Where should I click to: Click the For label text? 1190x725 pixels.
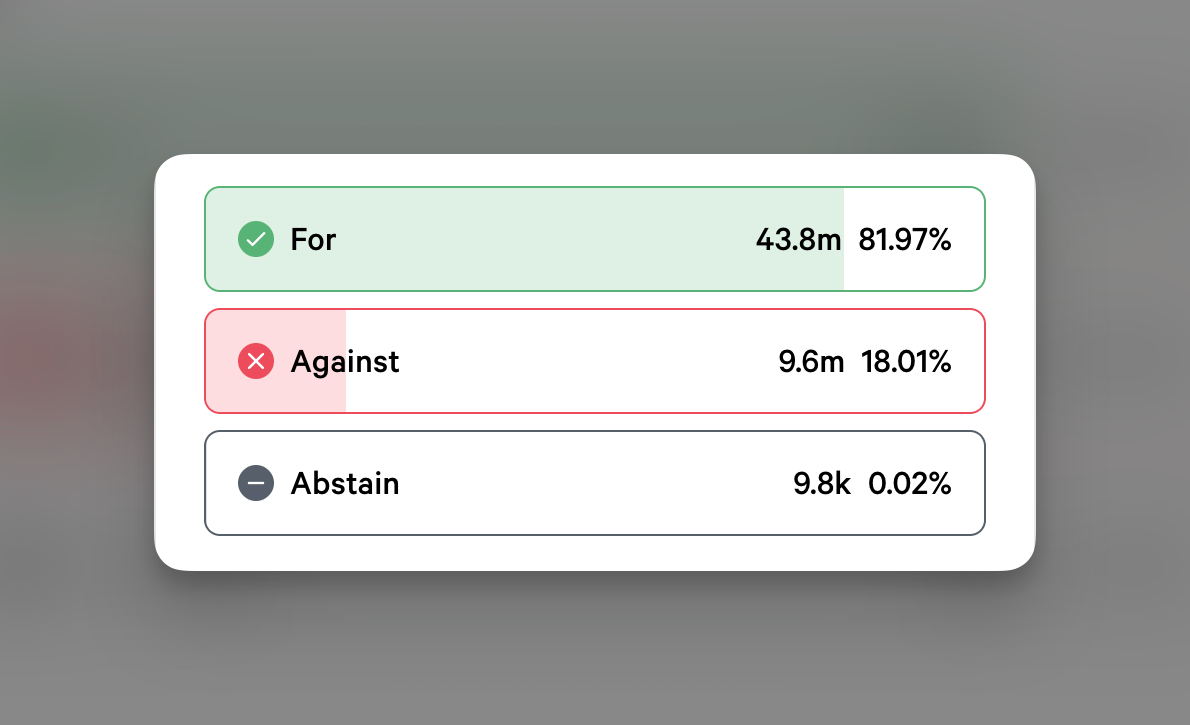tap(313, 239)
